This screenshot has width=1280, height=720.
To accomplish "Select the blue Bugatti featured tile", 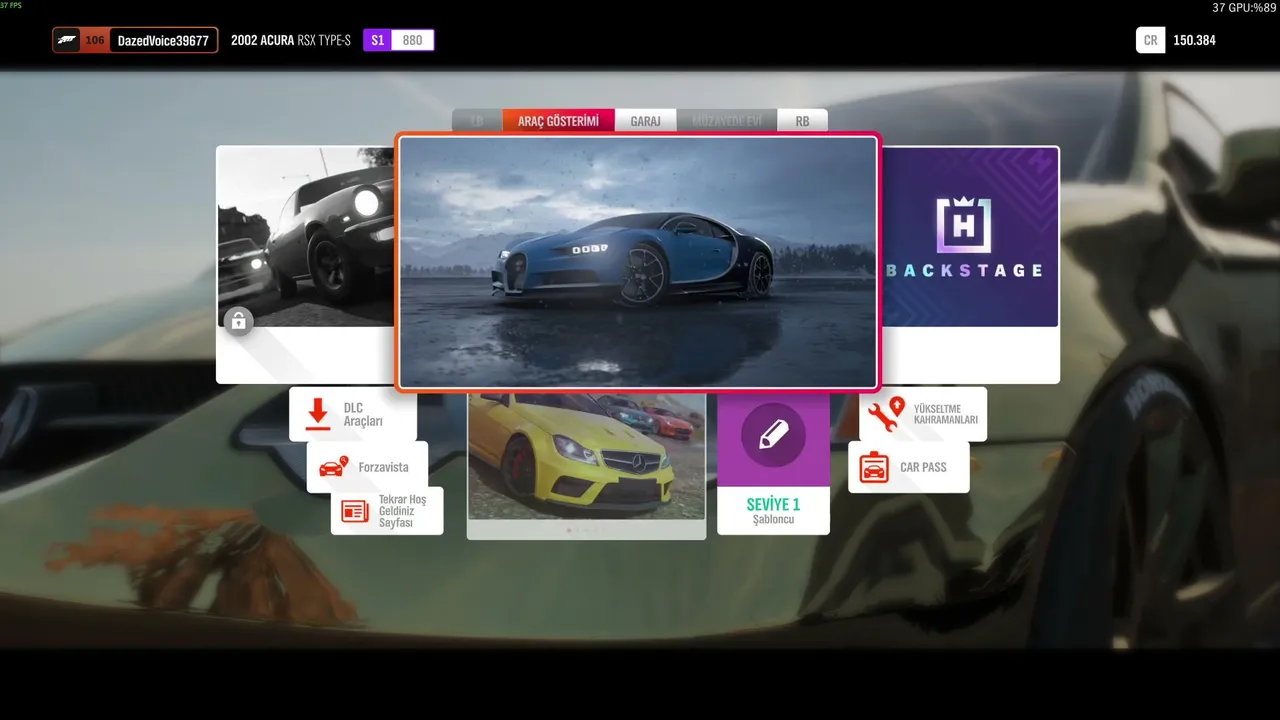I will click(638, 261).
